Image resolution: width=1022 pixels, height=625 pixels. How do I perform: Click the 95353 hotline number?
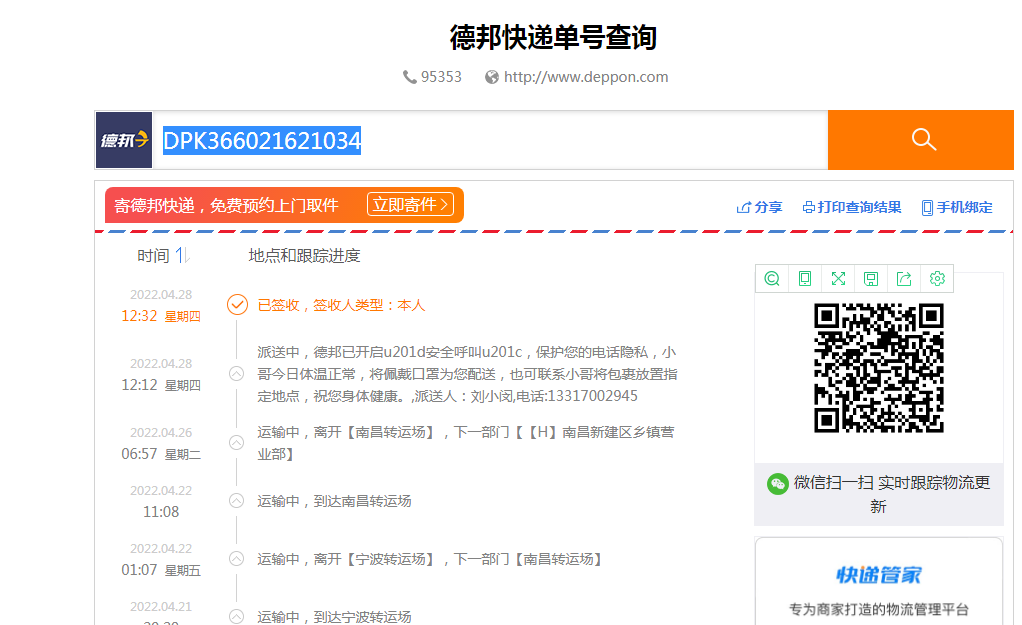tap(441, 77)
